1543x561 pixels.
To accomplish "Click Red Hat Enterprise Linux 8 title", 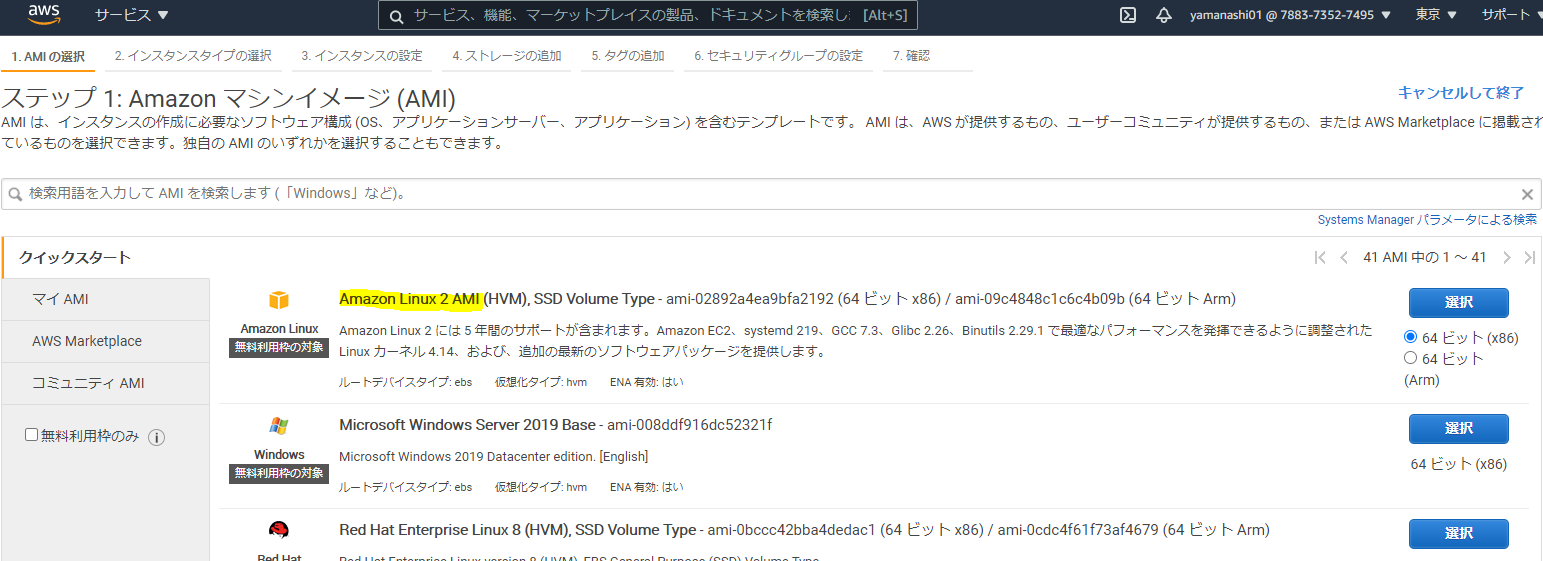I will click(x=517, y=530).
